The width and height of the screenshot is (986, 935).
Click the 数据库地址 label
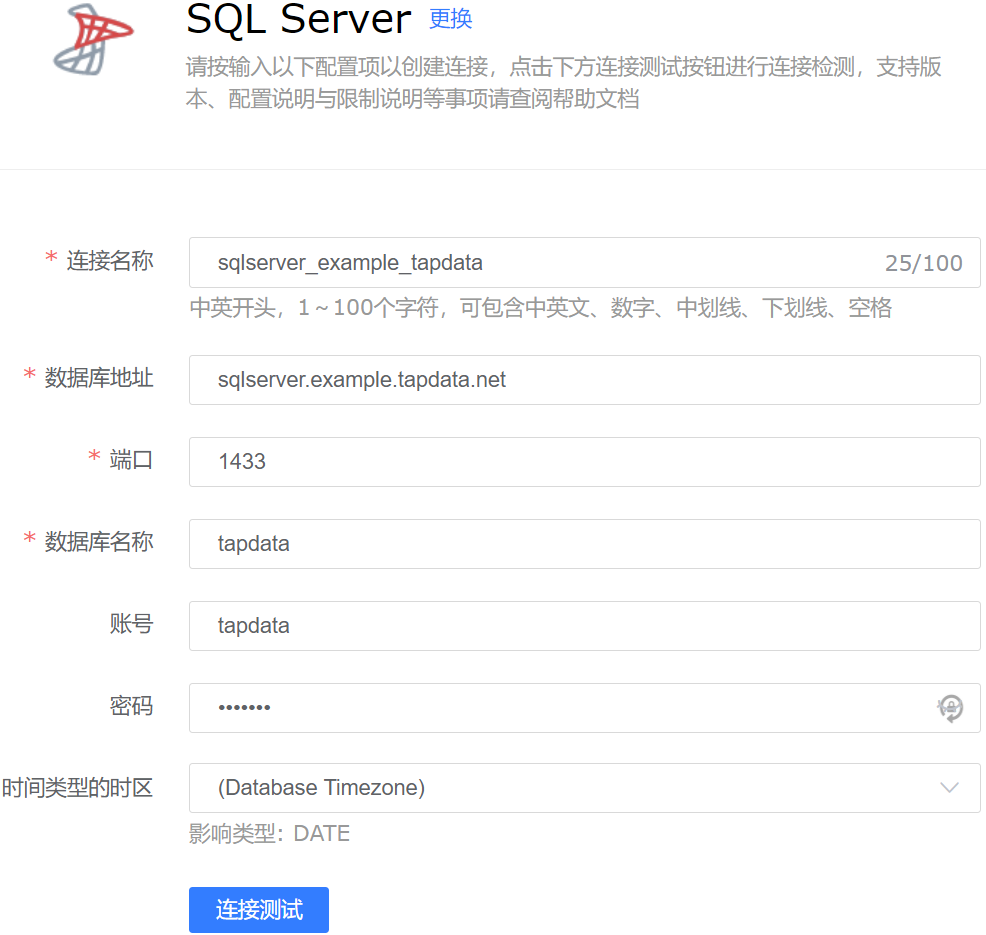pos(99,378)
